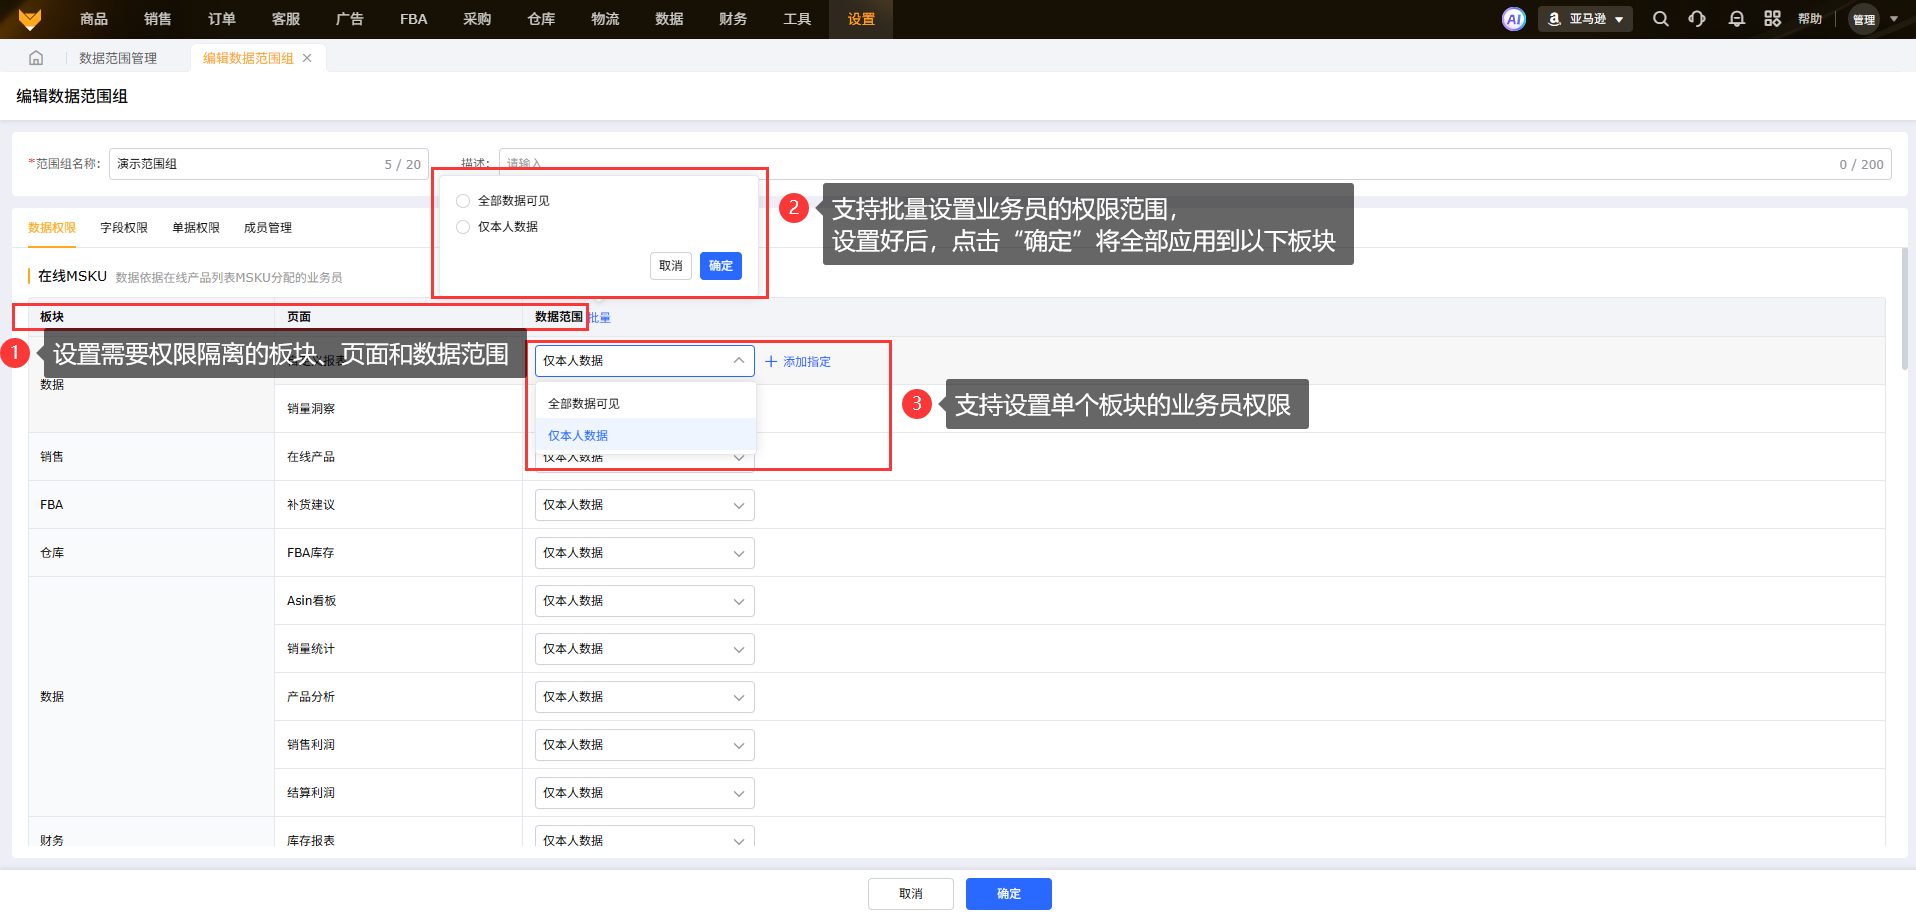
Task: Select the 仅本人数据 radio option in popup
Action: (463, 227)
